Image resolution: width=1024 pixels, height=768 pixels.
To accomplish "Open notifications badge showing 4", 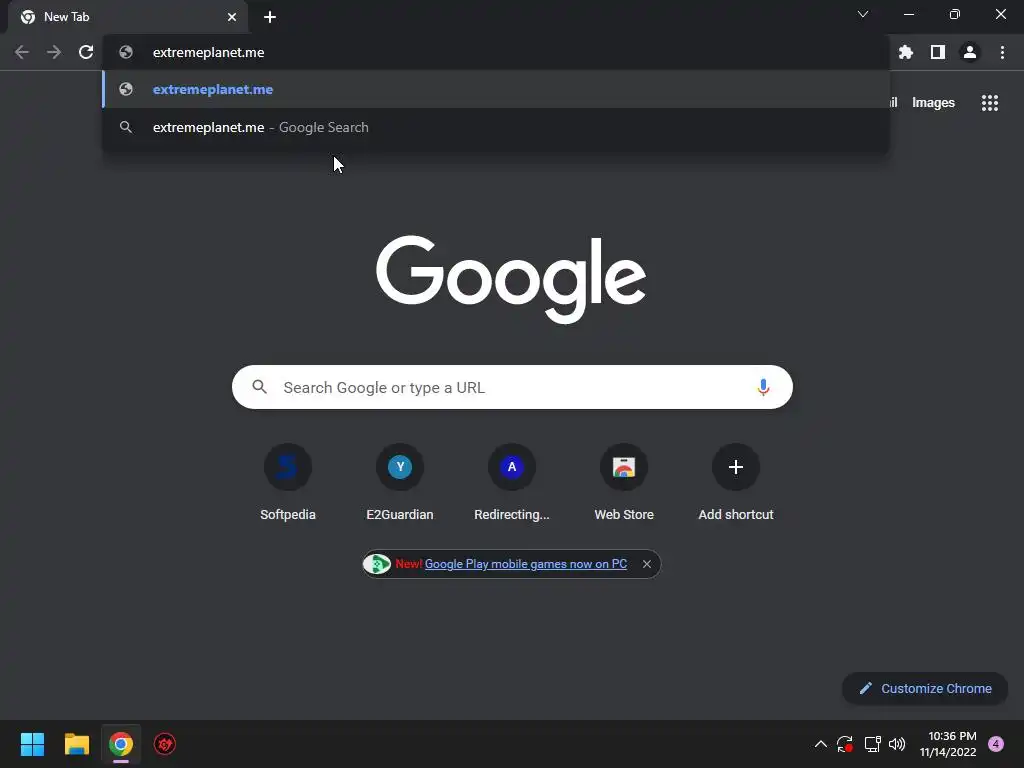I will coord(996,744).
